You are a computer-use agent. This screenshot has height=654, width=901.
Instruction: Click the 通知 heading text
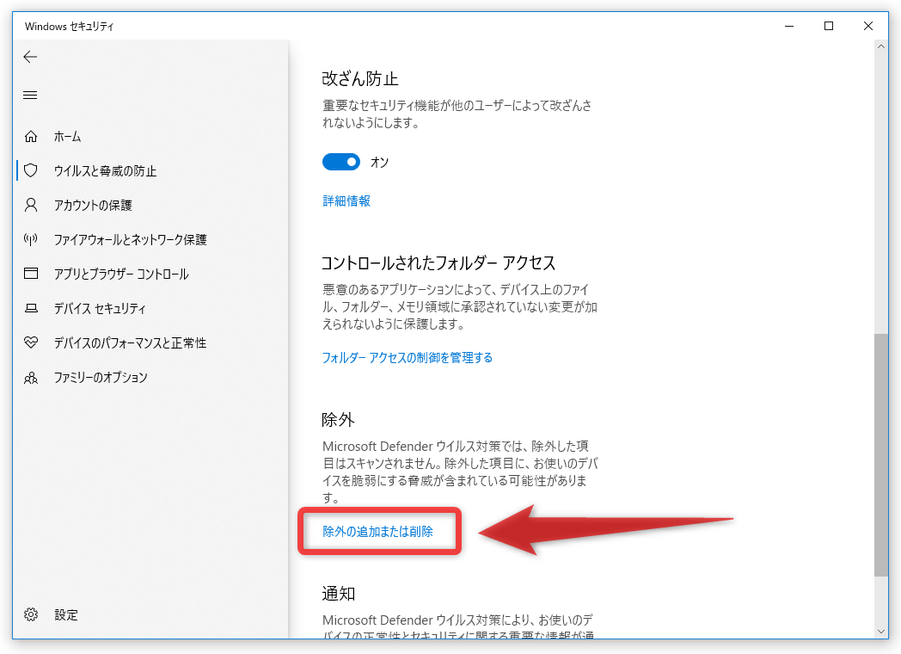(x=338, y=593)
